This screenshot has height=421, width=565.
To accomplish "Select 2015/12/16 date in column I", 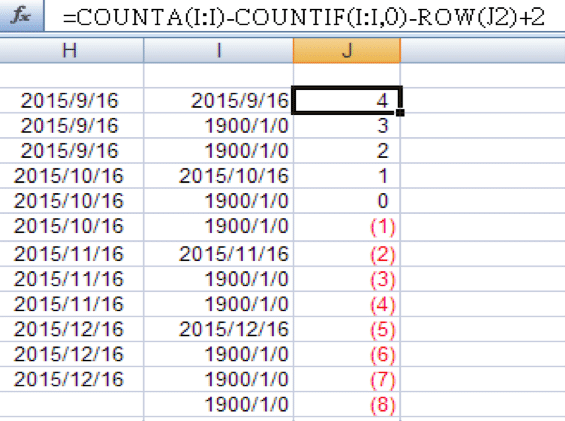I will [219, 329].
